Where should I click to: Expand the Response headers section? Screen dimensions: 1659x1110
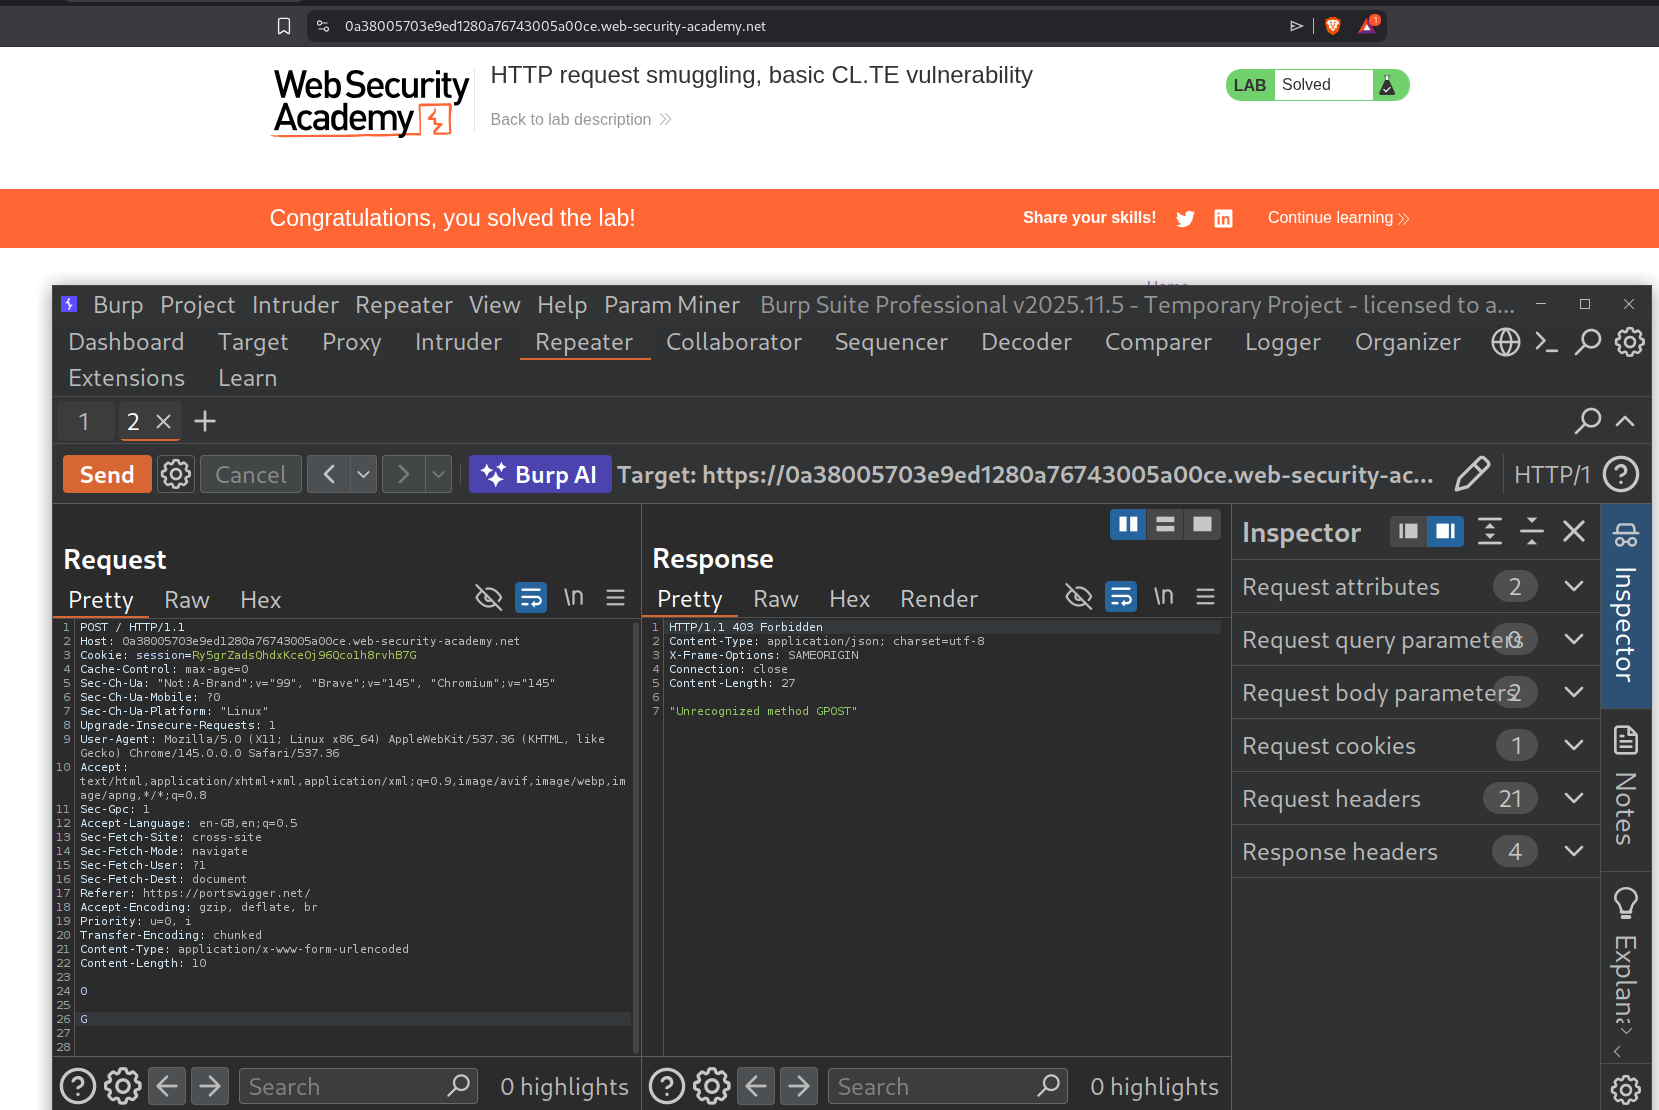pyautogui.click(x=1574, y=852)
